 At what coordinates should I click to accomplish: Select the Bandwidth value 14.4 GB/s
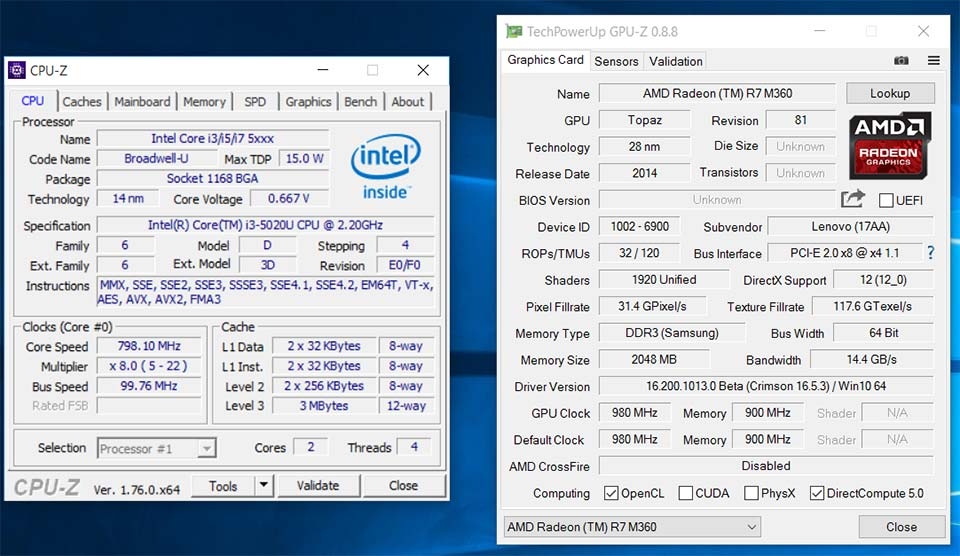point(872,359)
